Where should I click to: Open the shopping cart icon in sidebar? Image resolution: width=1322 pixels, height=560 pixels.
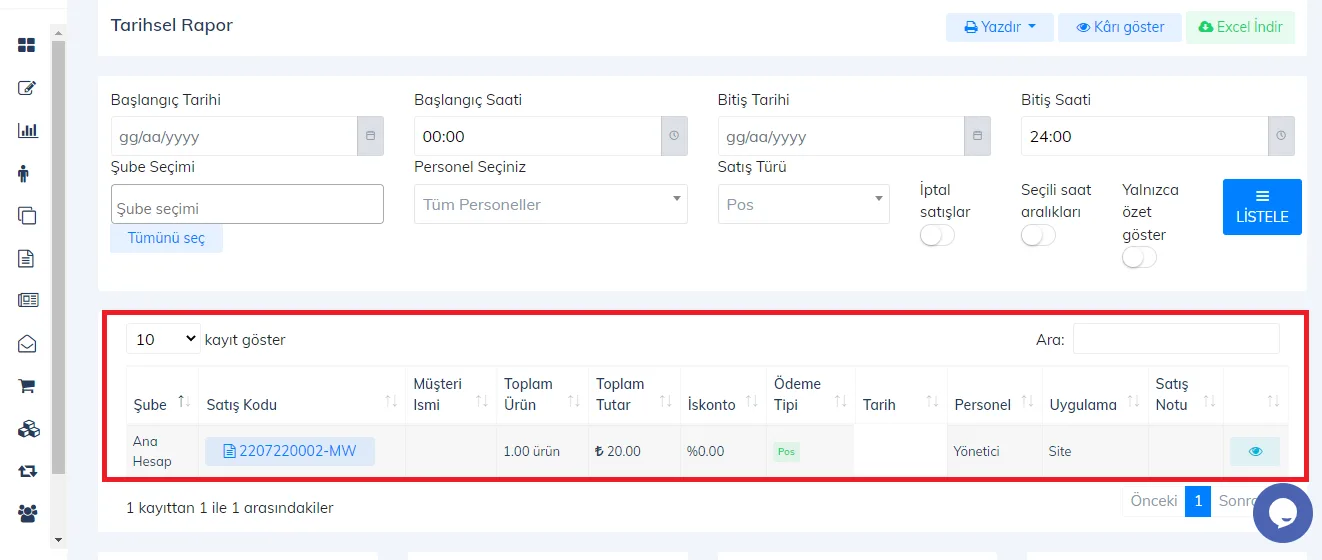point(27,385)
